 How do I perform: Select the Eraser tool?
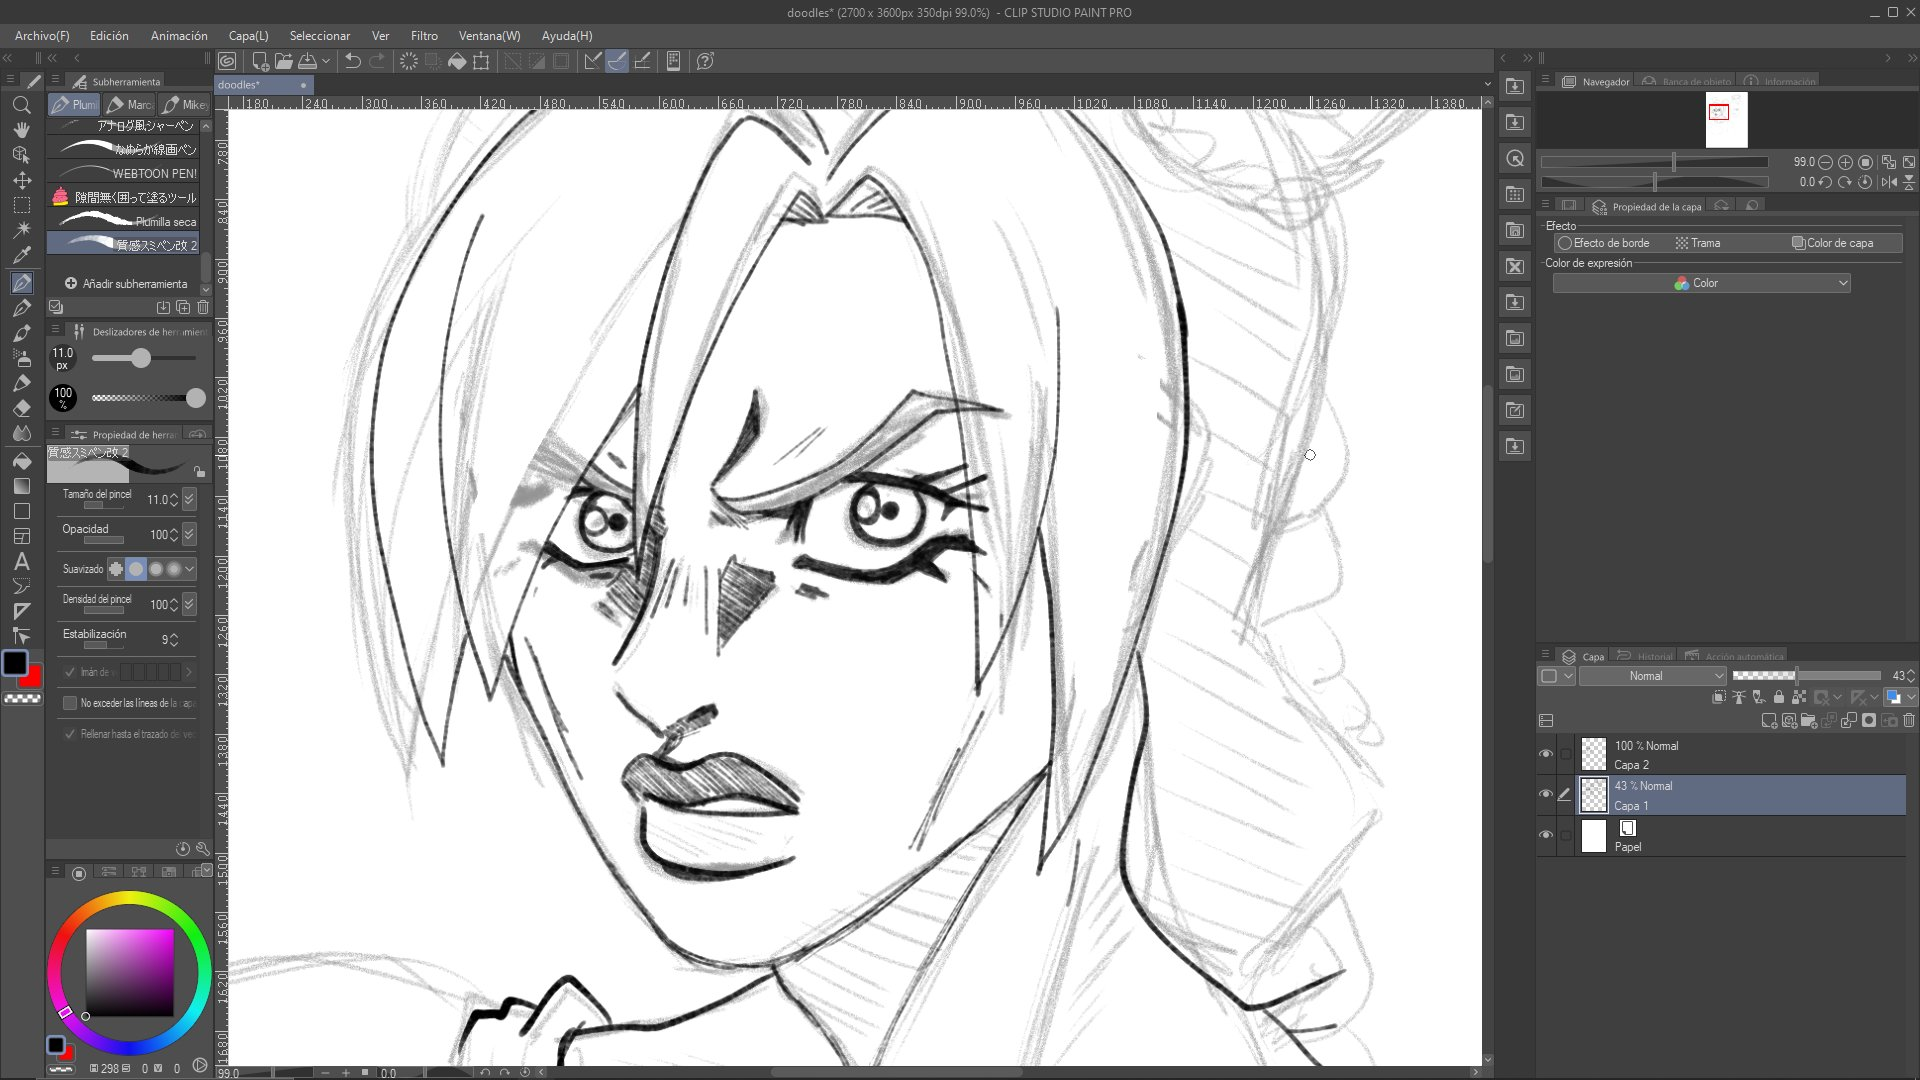[x=21, y=408]
